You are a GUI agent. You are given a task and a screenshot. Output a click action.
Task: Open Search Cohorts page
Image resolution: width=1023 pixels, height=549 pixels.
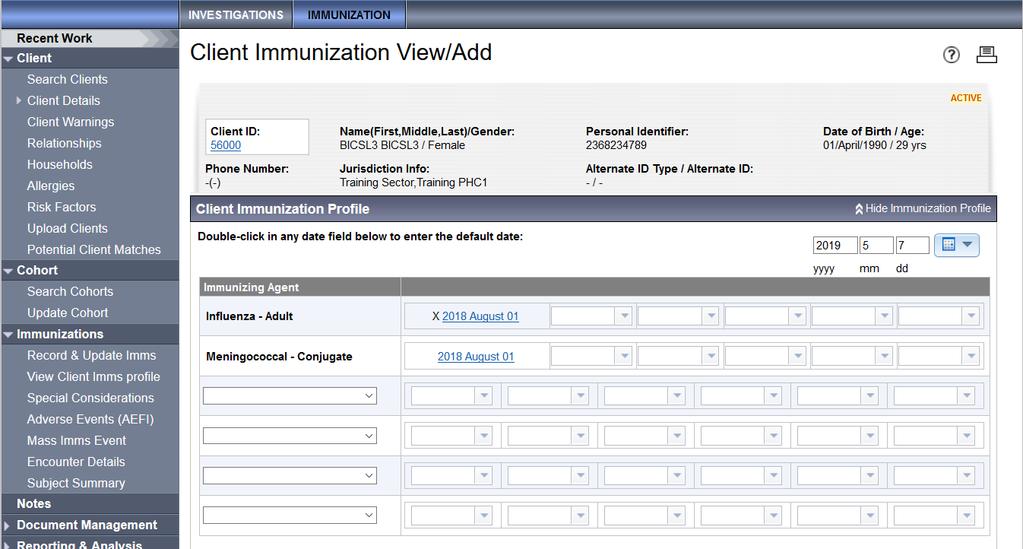[70, 291]
